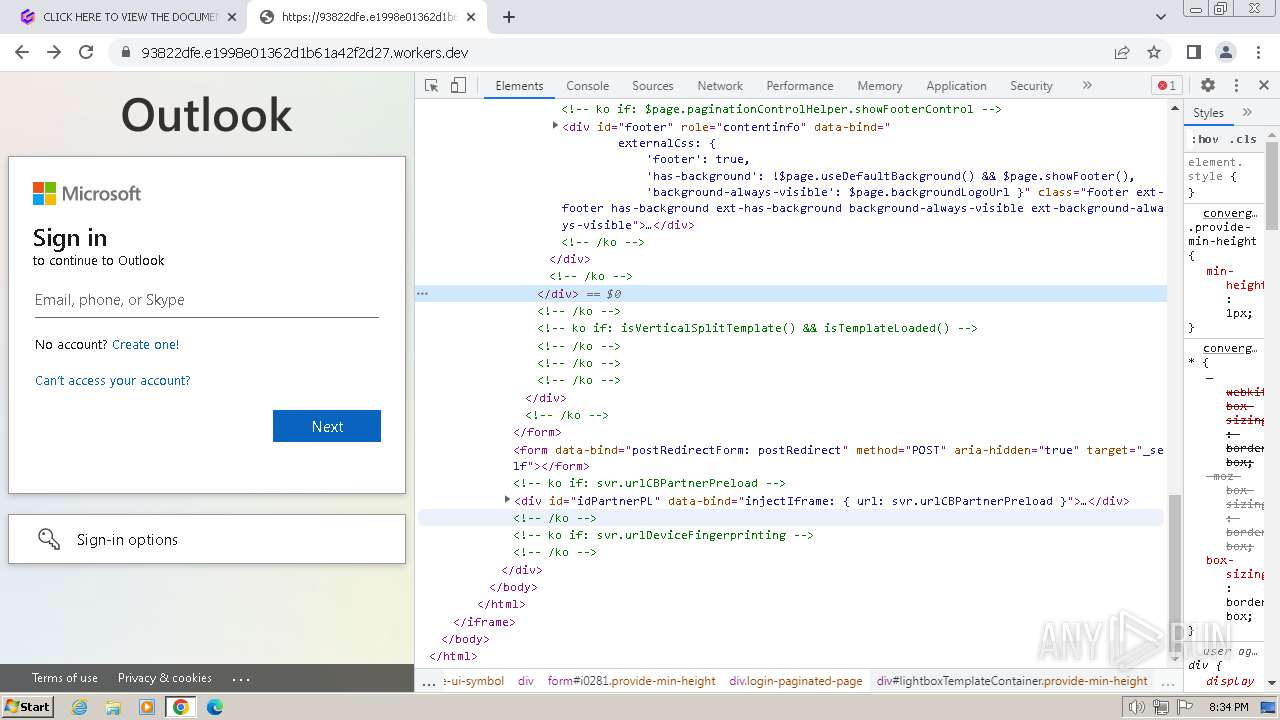
Task: Switch to the Sources tab
Action: [x=652, y=86]
